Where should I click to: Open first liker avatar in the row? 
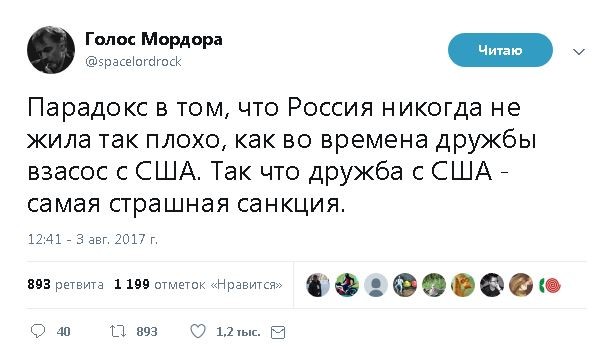pyautogui.click(x=318, y=285)
